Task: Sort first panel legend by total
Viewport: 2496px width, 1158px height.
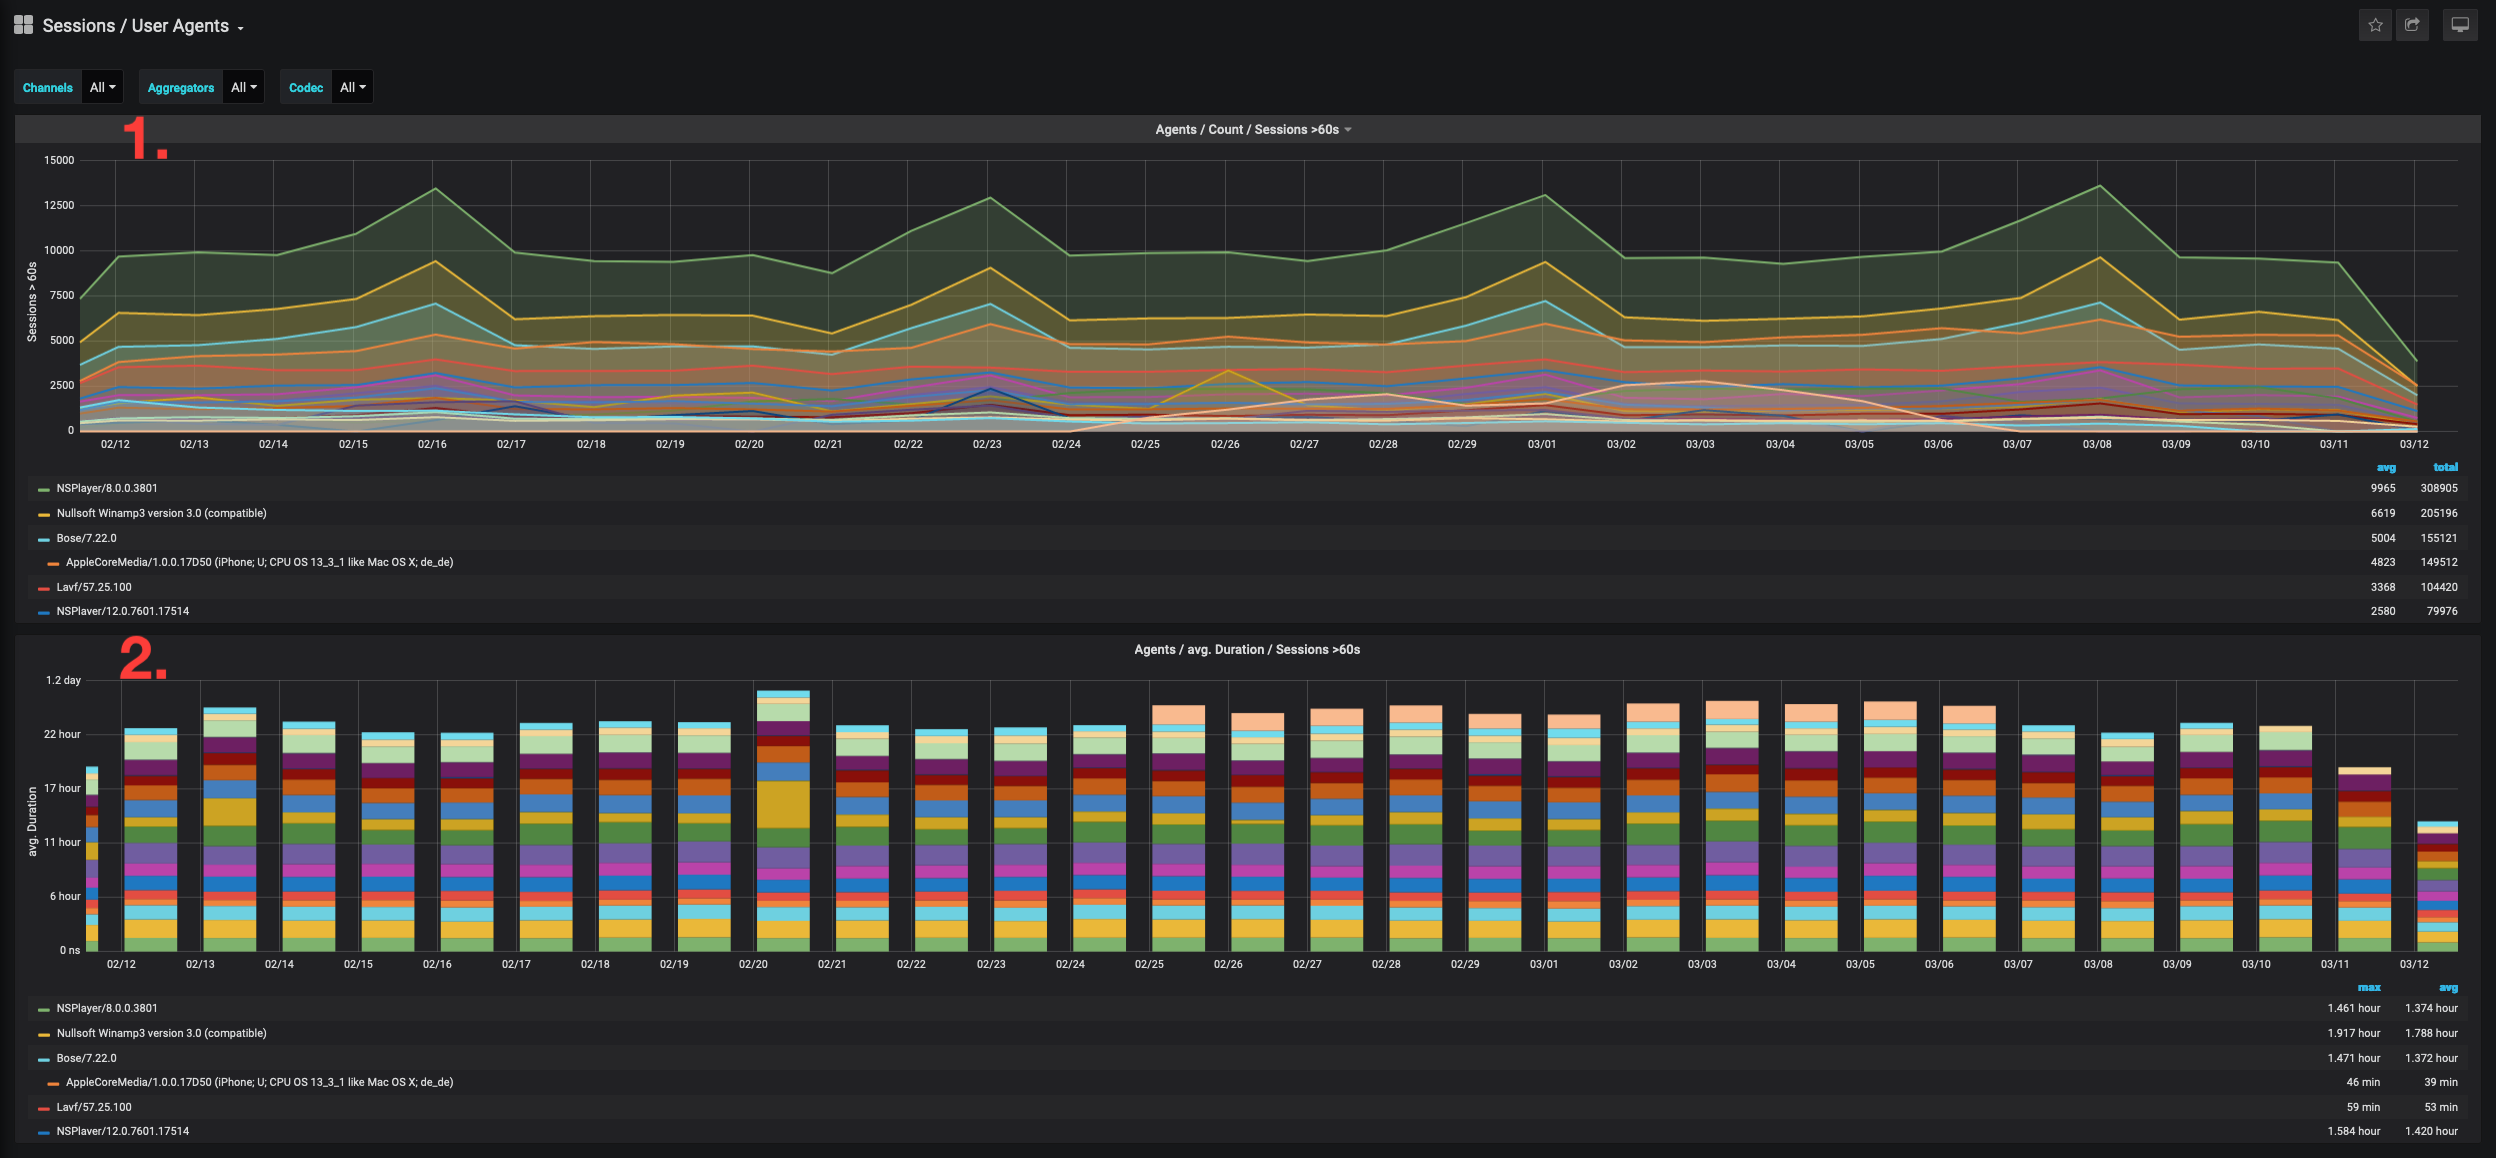Action: 2445,467
